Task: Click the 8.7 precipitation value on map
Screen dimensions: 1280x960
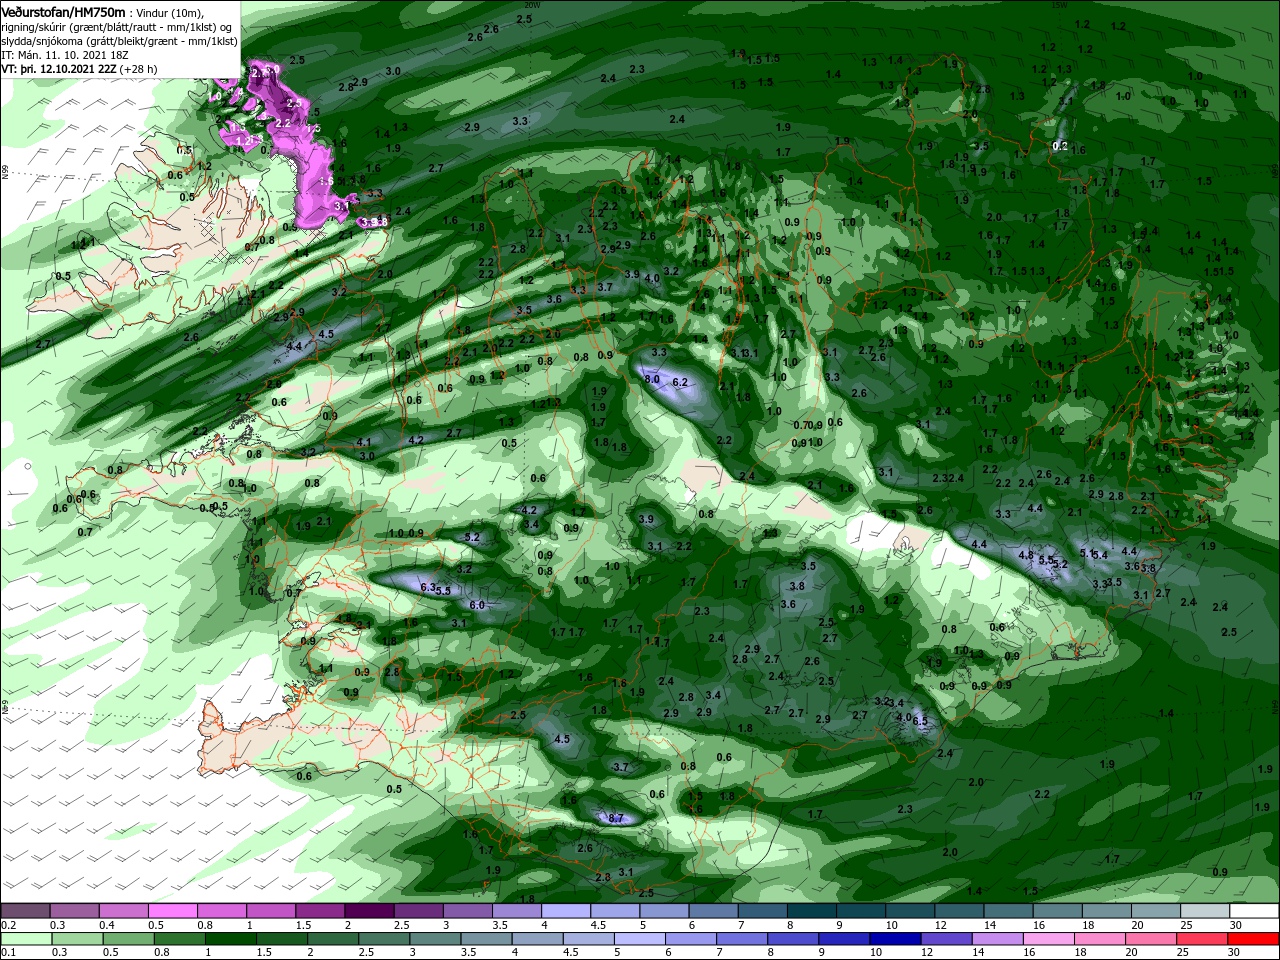Action: (617, 818)
